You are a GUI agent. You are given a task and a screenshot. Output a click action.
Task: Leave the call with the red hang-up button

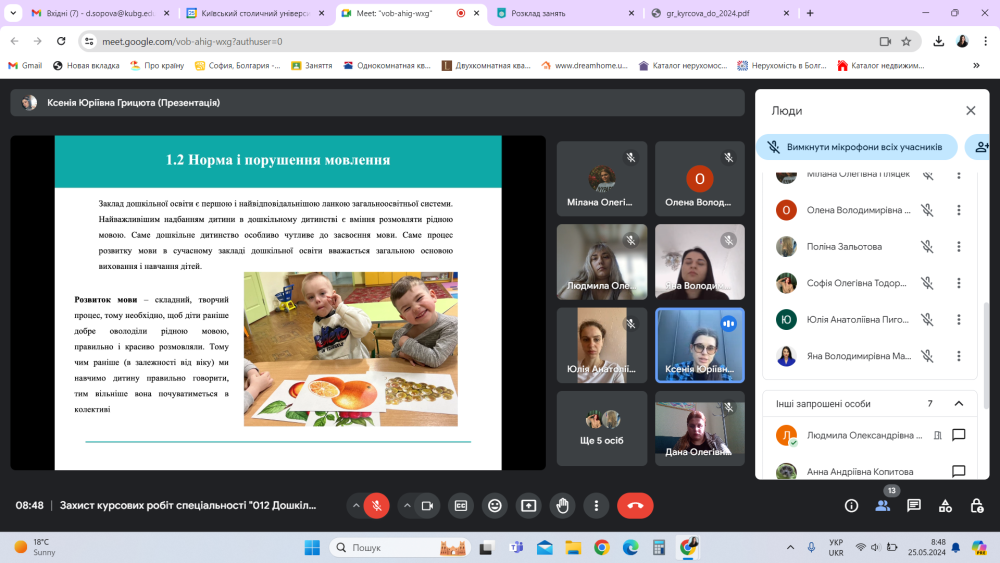point(635,506)
